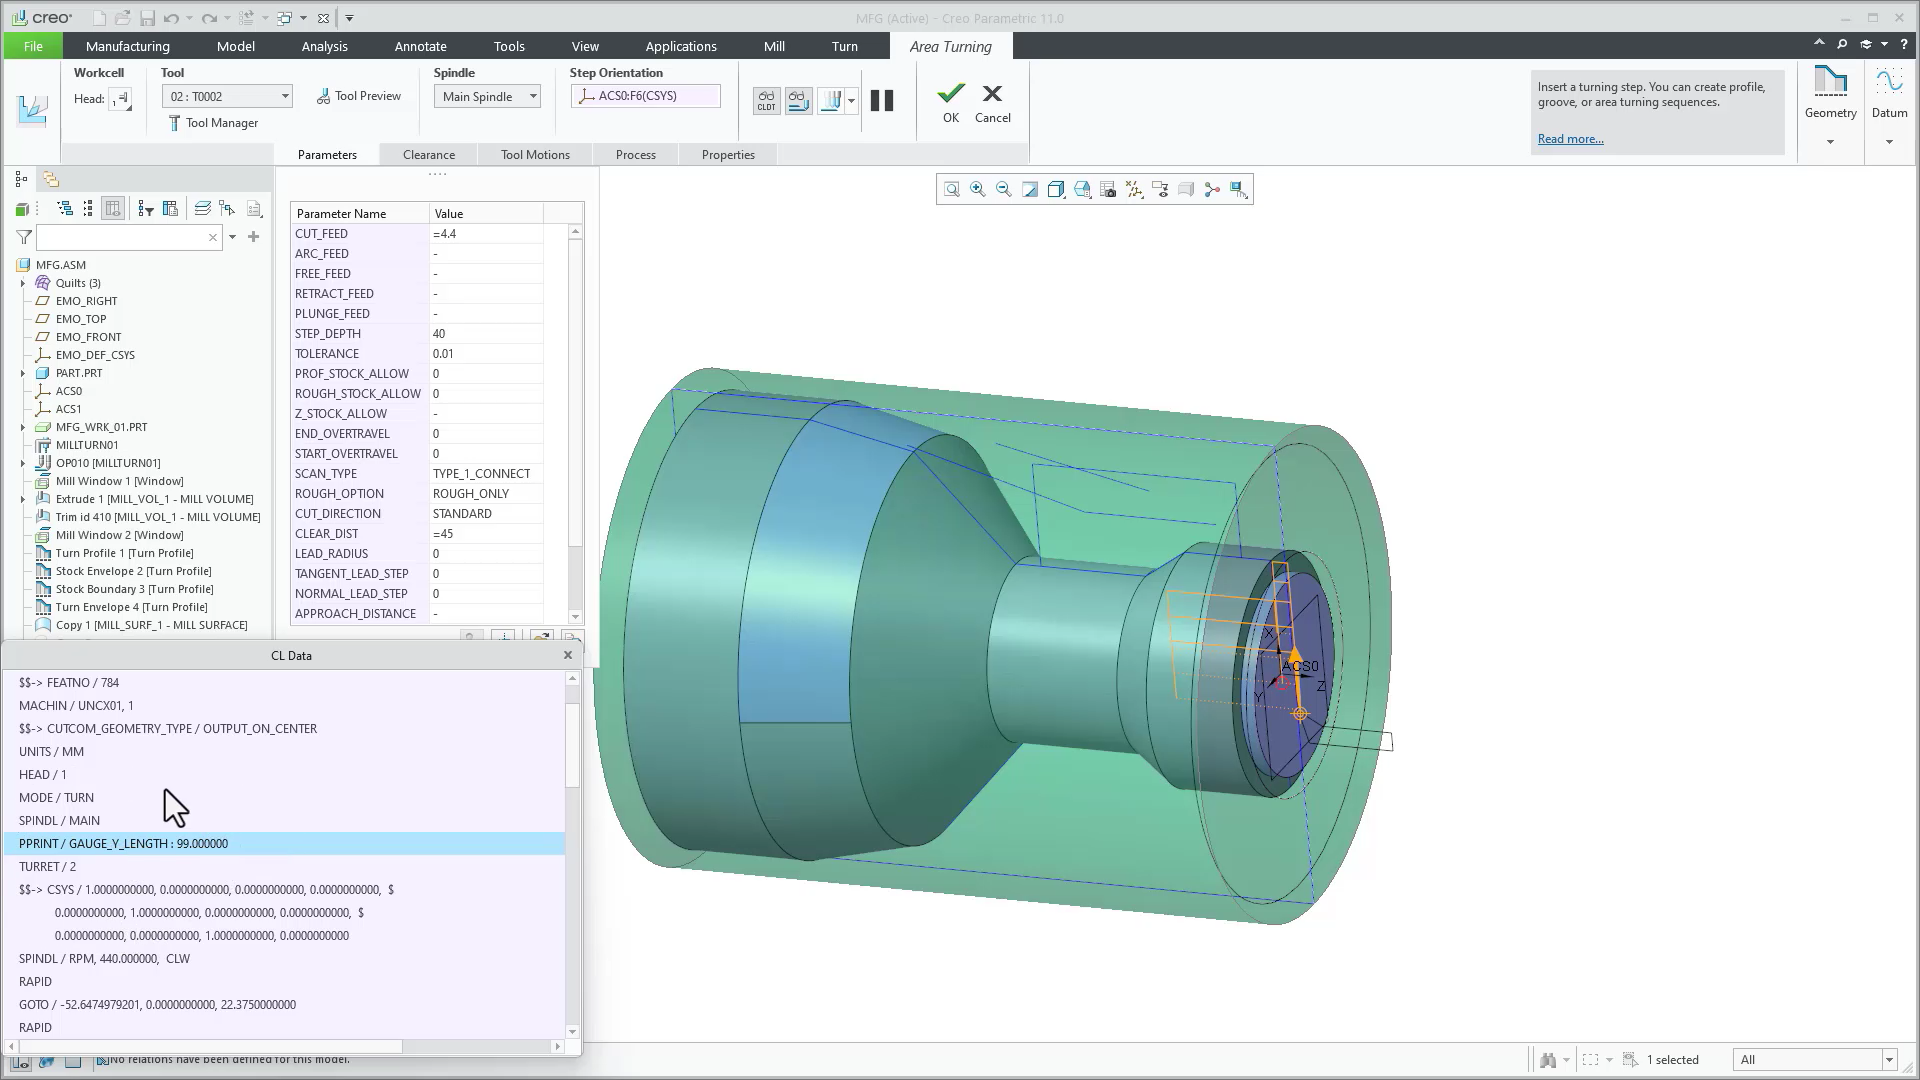Image resolution: width=1920 pixels, height=1080 pixels.
Task: Open Tool Preview
Action: [x=359, y=96]
